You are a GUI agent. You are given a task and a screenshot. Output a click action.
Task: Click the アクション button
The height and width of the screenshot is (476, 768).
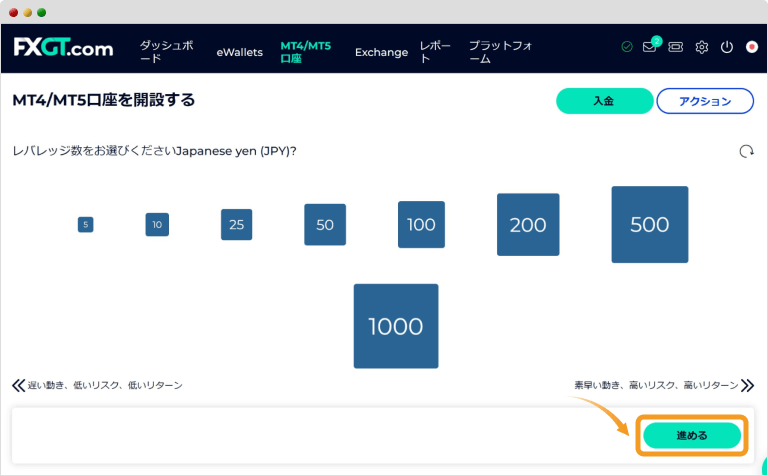[705, 101]
